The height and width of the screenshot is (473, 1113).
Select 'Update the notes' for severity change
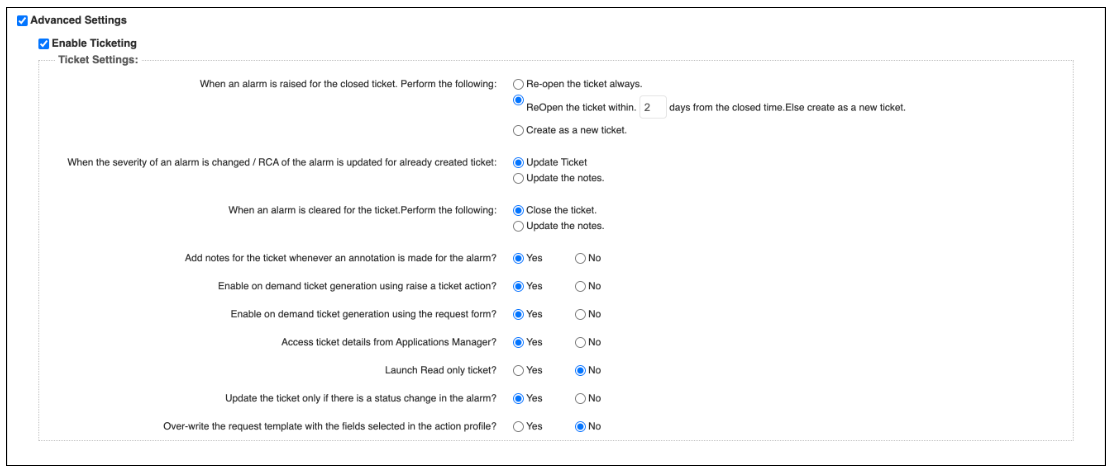(518, 178)
